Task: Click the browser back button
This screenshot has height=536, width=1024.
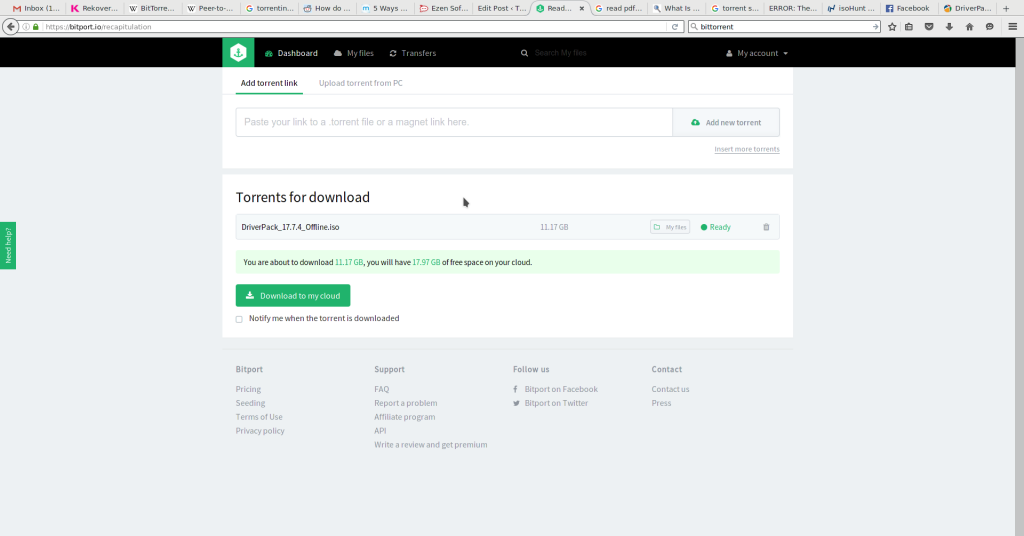Action: coord(11,27)
